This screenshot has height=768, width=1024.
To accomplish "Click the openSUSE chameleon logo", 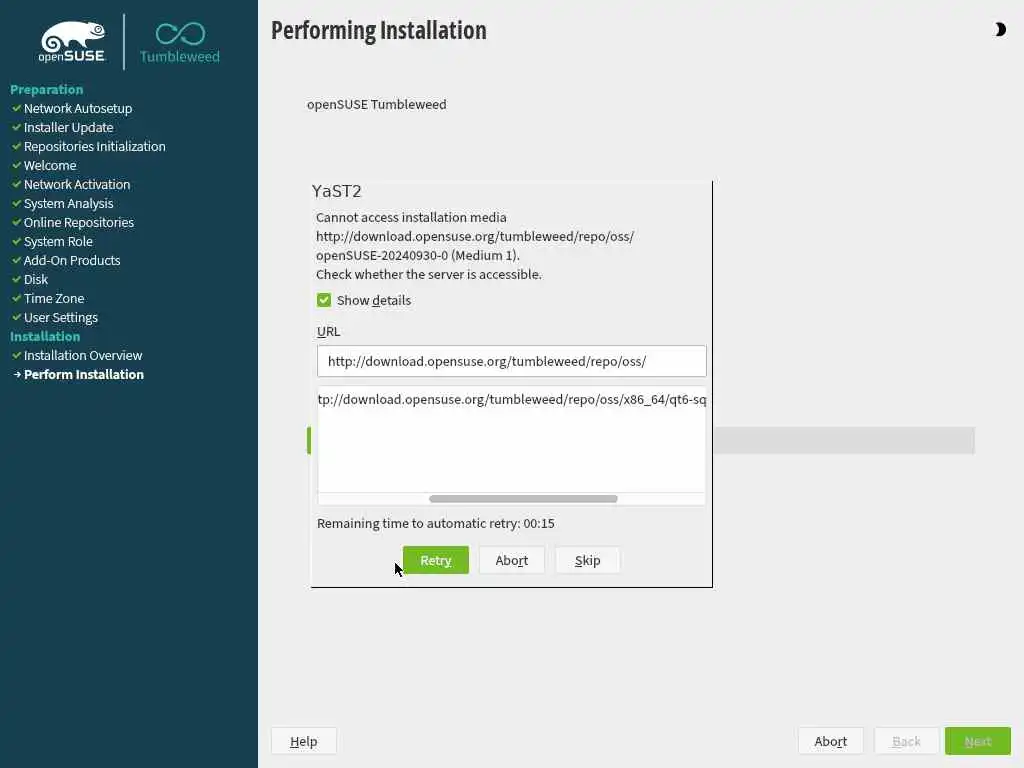I will point(72,42).
